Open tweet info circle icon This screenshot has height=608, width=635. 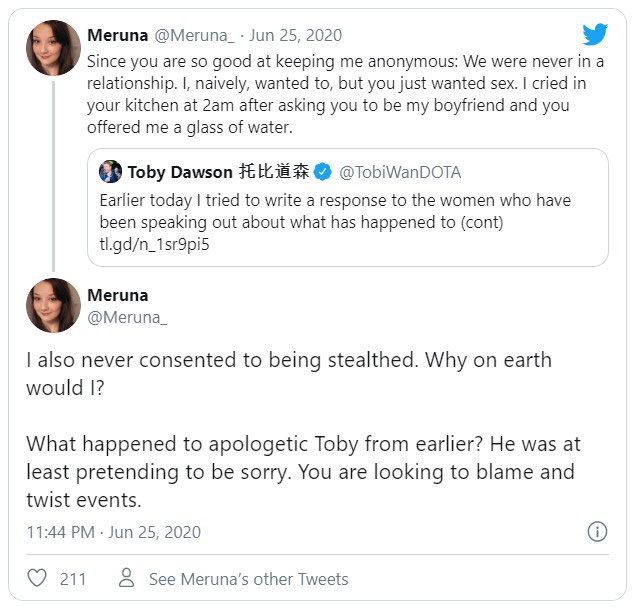(x=597, y=531)
